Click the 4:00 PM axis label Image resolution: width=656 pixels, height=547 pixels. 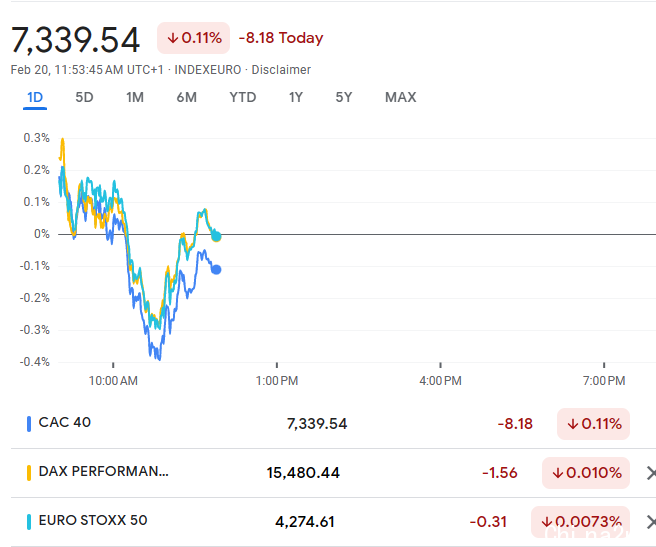[x=441, y=381]
